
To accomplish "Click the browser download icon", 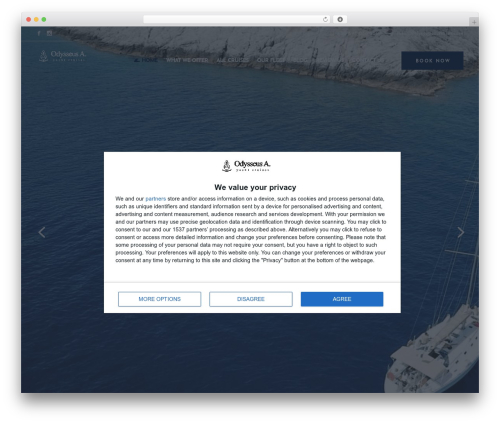I will pyautogui.click(x=340, y=19).
